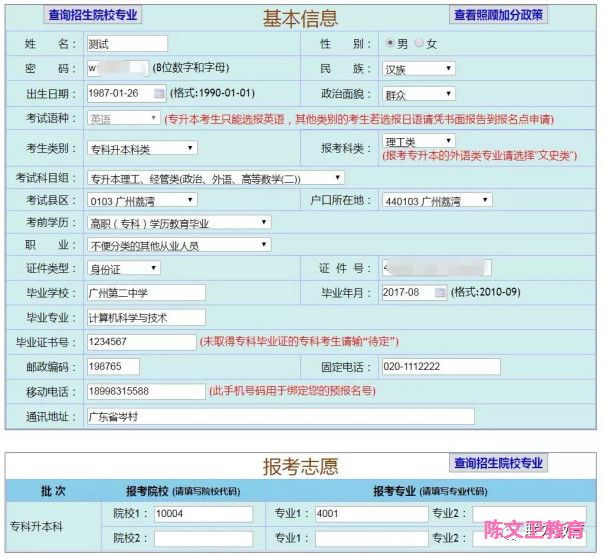Click the 专业2 field in 院校1 row
The image size is (604, 558).
coord(529,514)
